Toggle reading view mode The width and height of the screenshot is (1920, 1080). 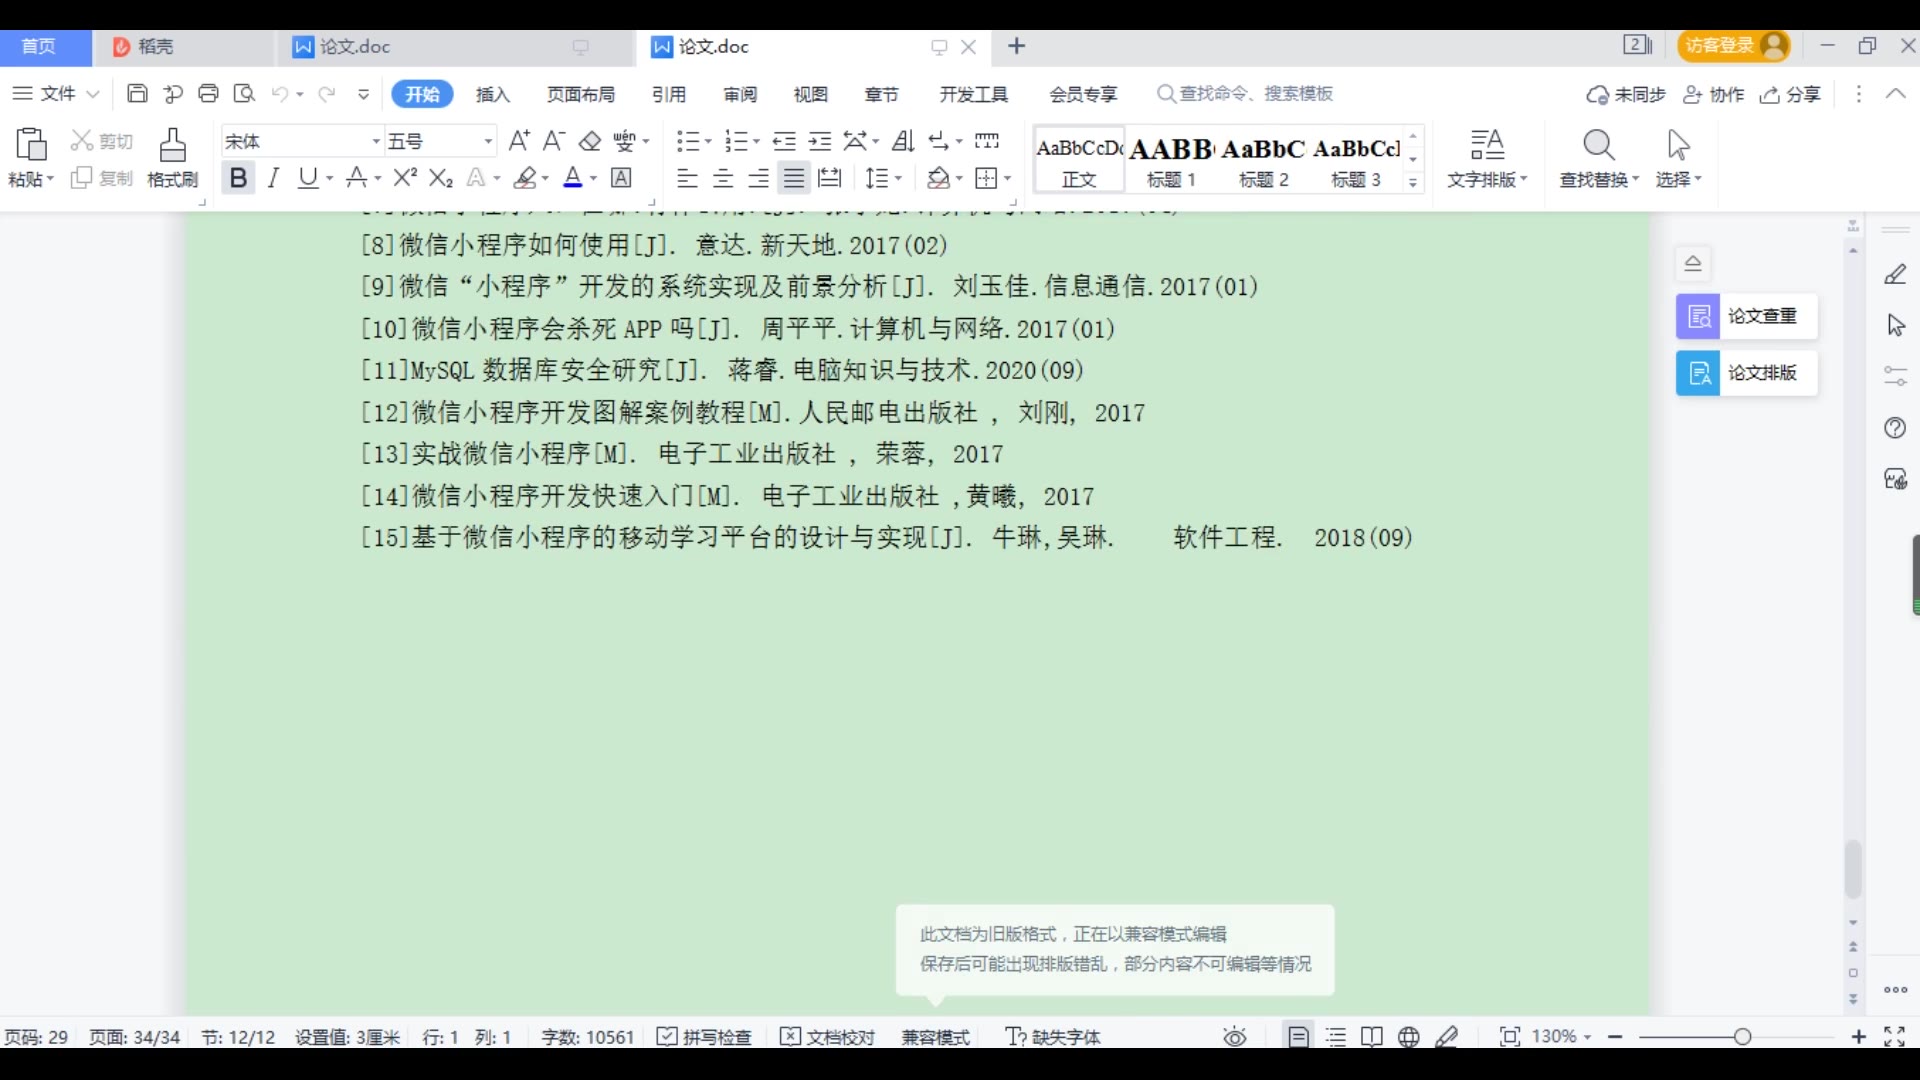(x=1372, y=1037)
